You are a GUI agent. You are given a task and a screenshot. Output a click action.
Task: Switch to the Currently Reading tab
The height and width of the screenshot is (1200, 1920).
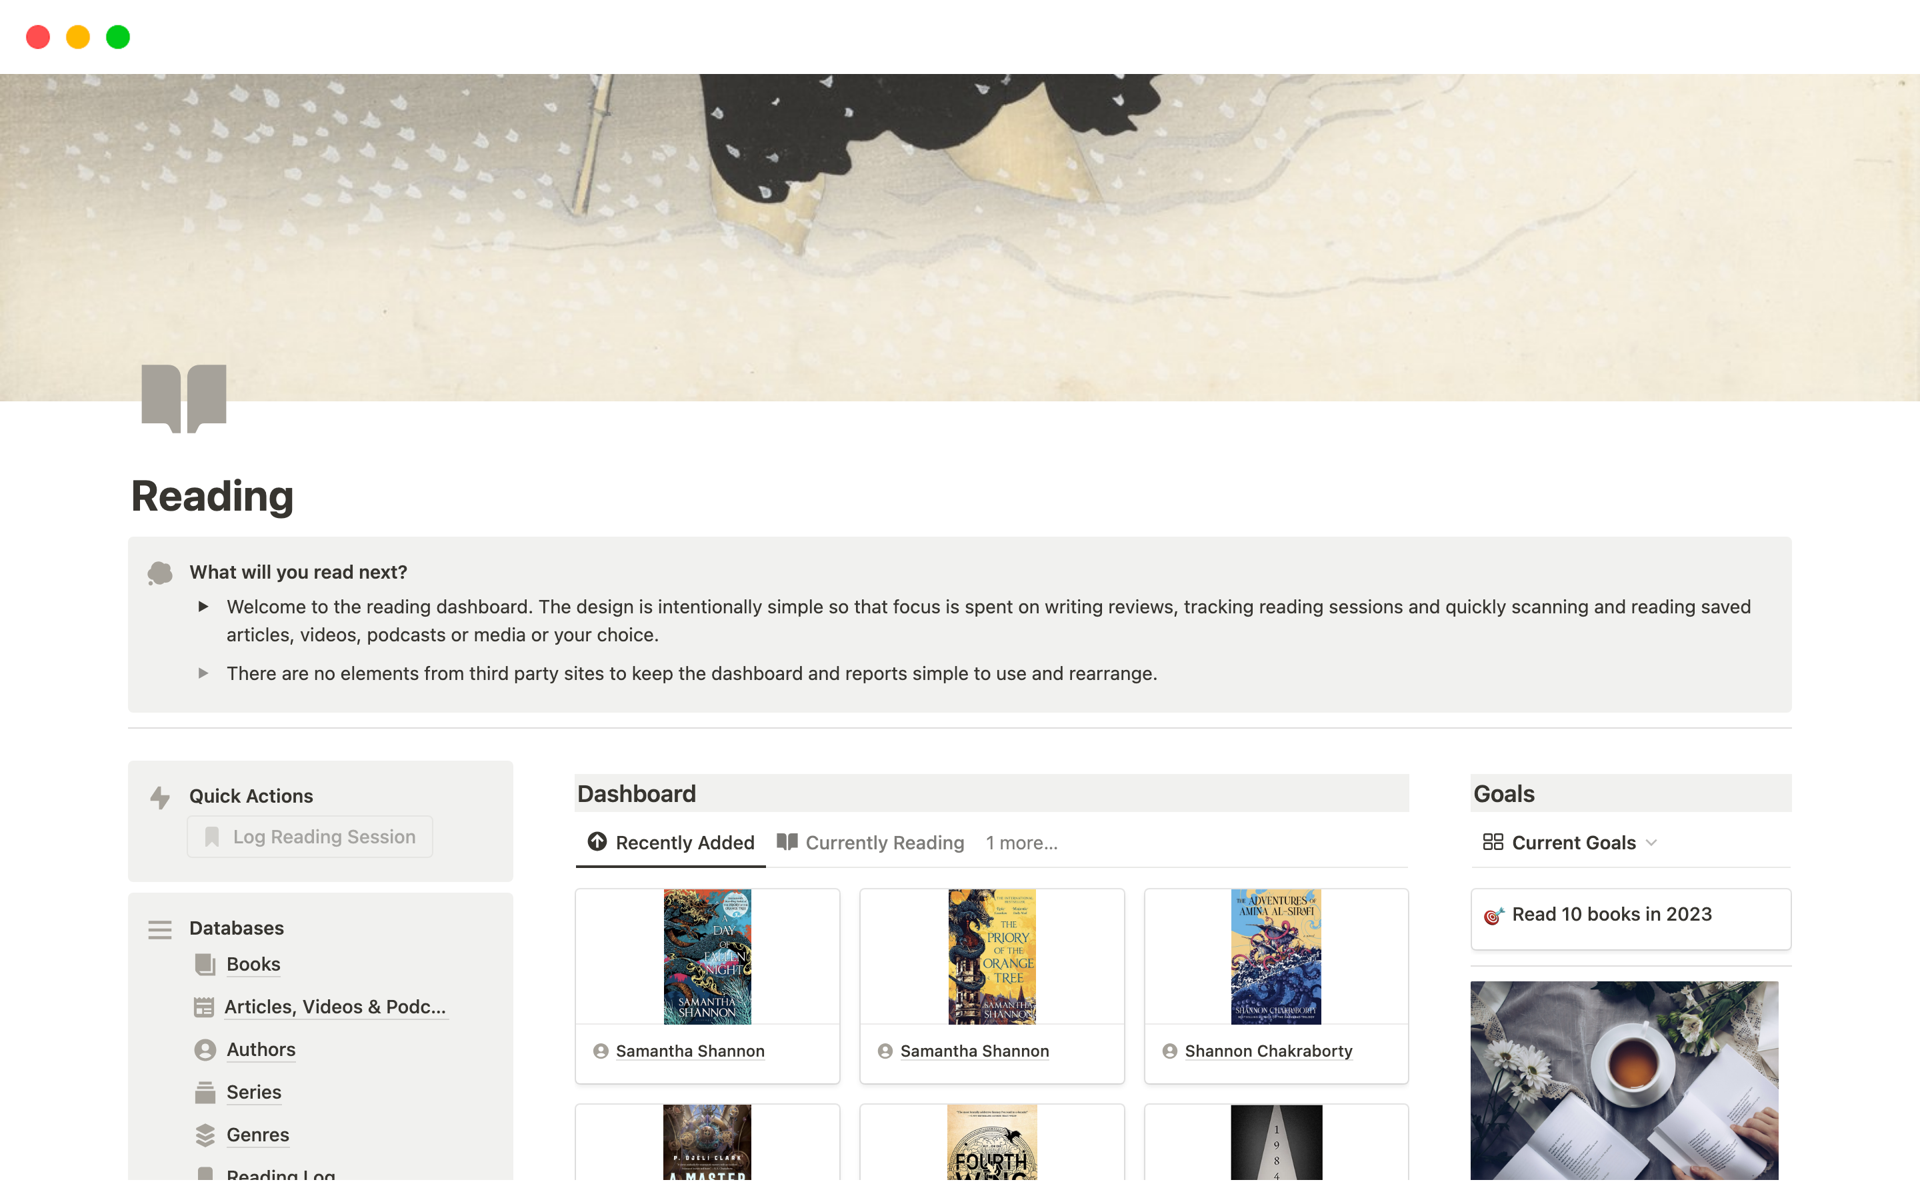pyautogui.click(x=871, y=843)
